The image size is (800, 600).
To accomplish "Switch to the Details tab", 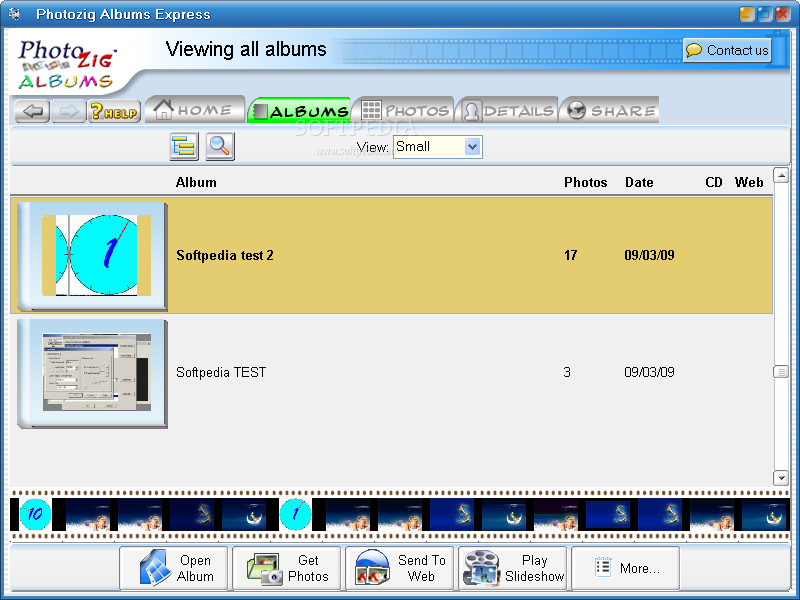I will click(508, 110).
